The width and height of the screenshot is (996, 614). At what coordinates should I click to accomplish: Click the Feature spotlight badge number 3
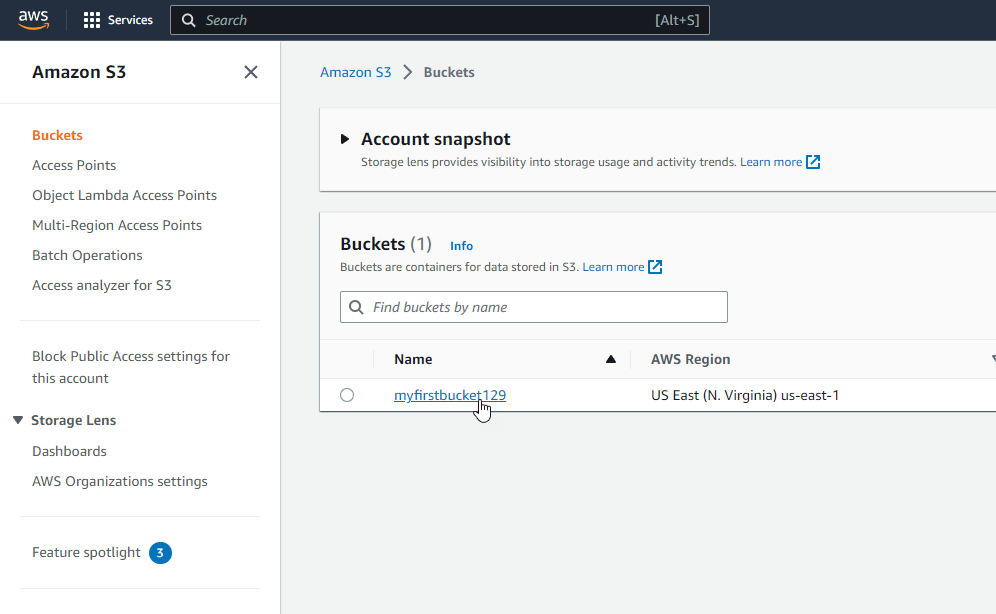(160, 552)
